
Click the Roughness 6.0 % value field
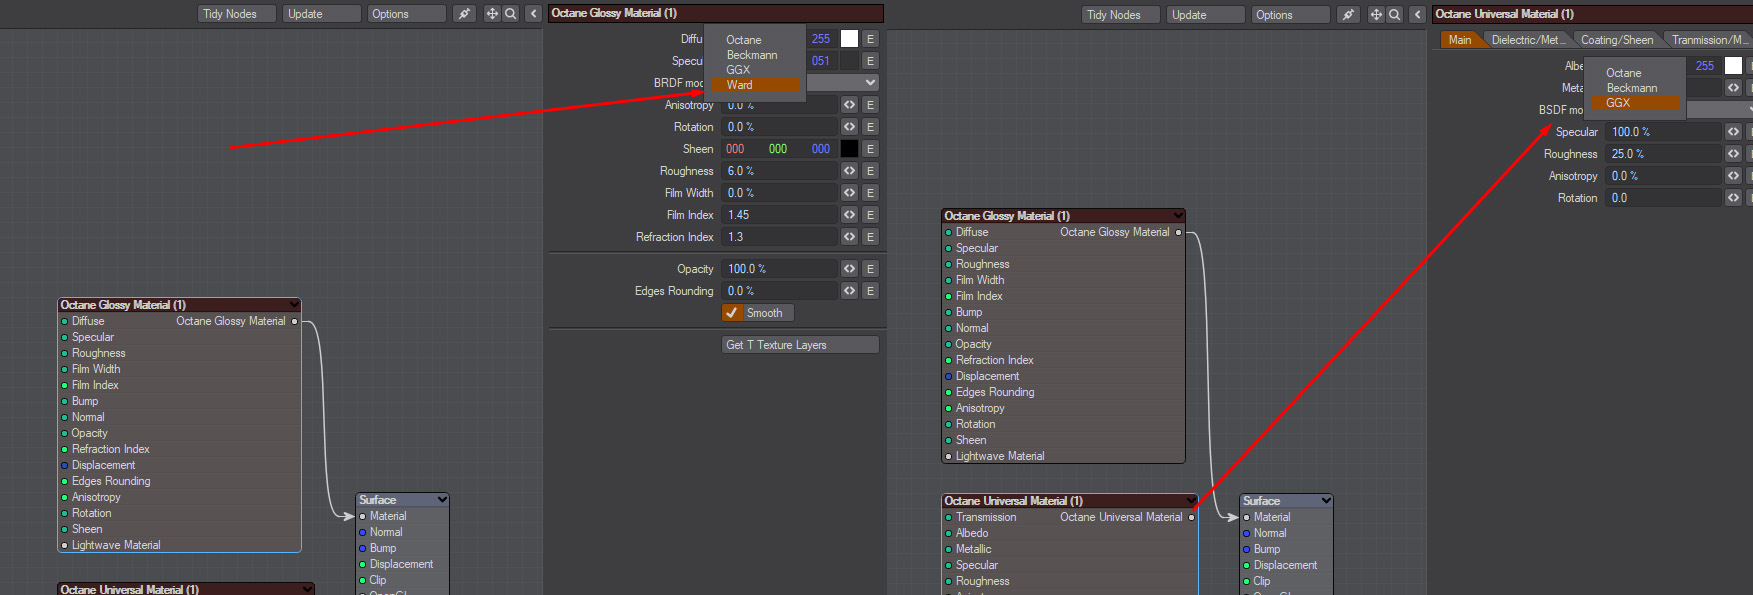pyautogui.click(x=780, y=171)
